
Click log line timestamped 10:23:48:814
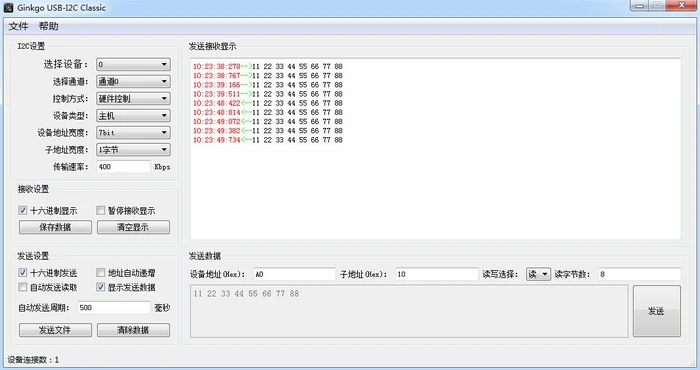pyautogui.click(x=268, y=112)
